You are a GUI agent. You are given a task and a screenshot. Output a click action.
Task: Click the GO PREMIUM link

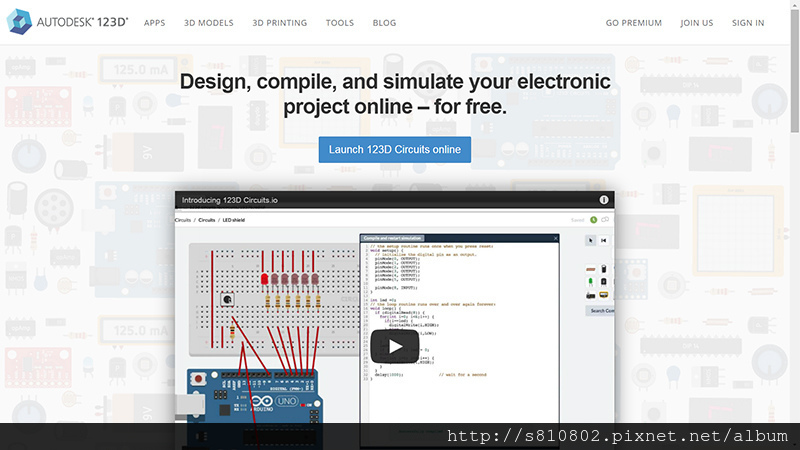pos(634,23)
